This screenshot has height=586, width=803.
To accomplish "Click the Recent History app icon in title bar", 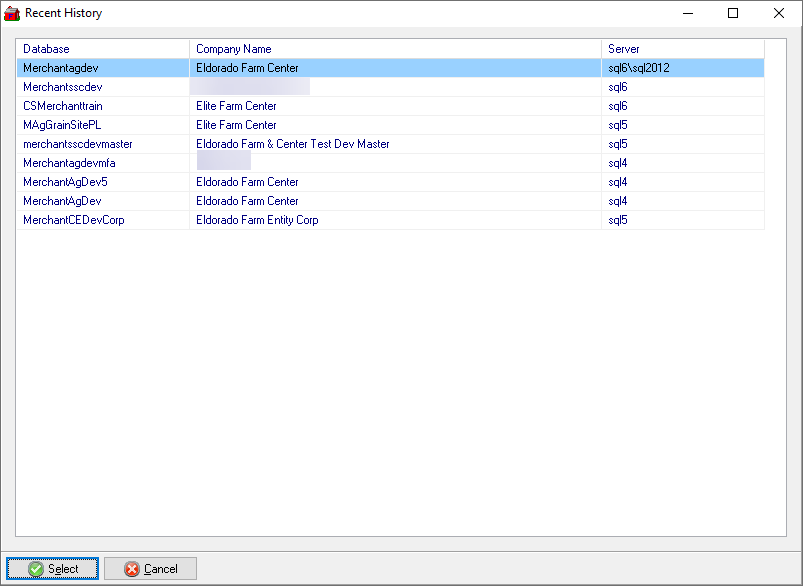I will pyautogui.click(x=12, y=14).
